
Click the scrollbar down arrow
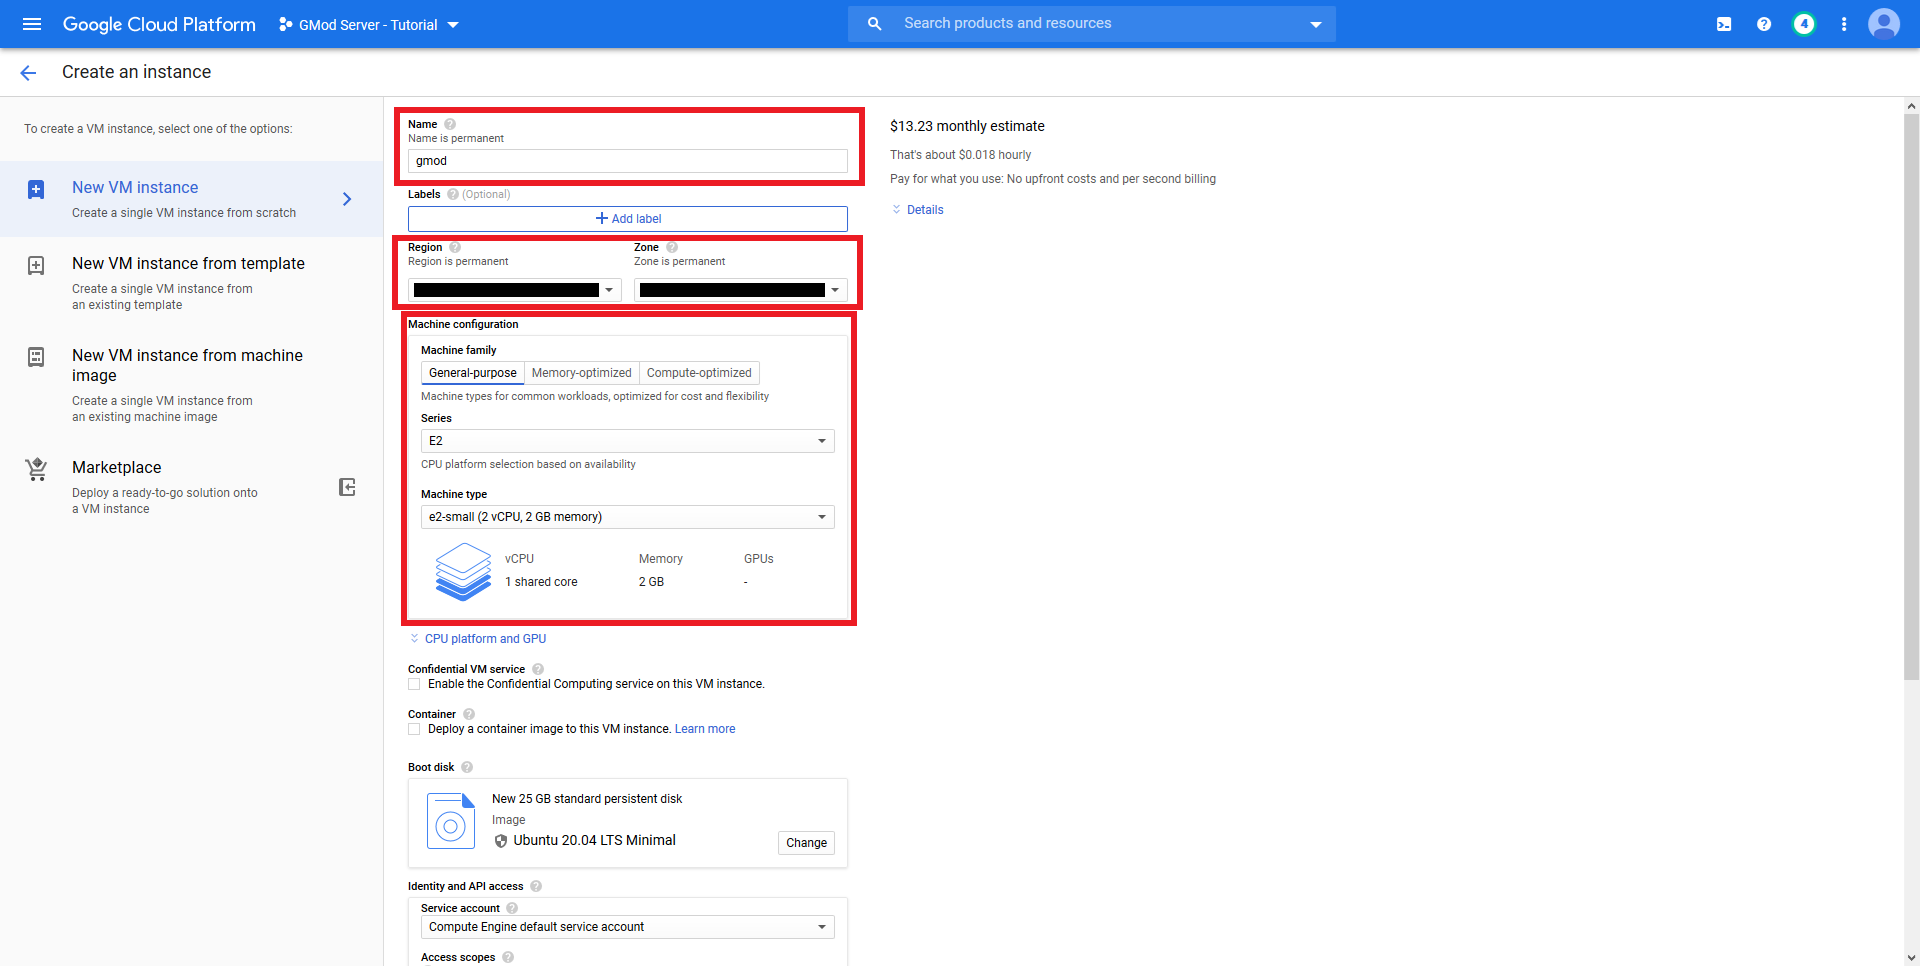1911,958
